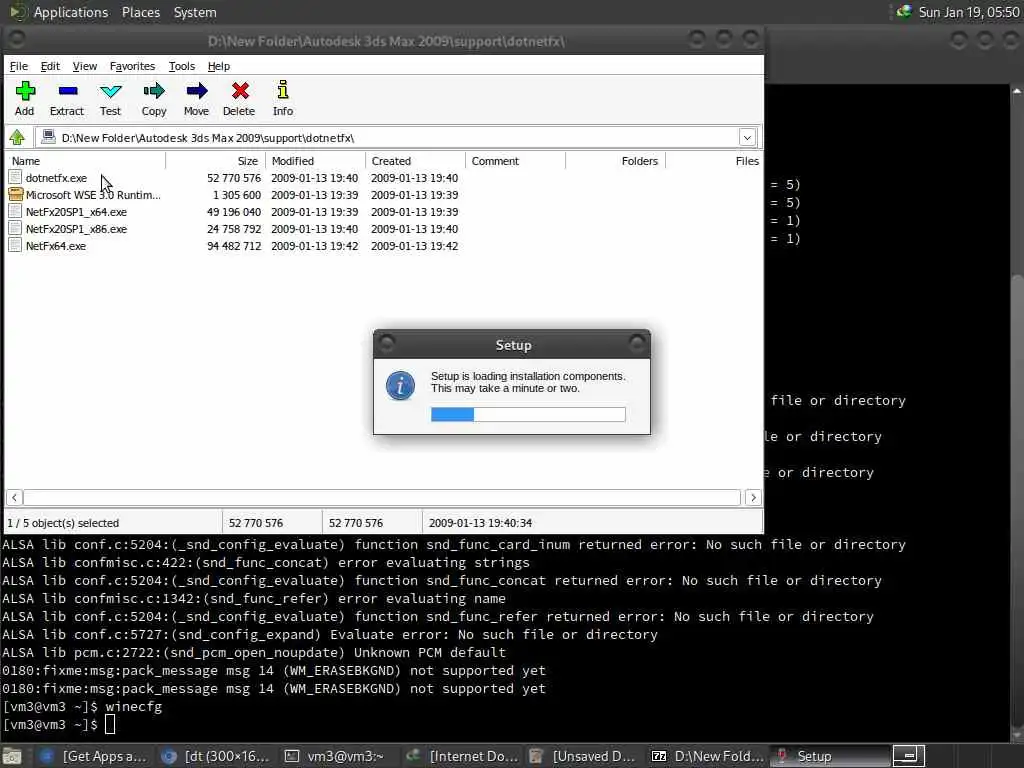Click the NetFx20SP1_x86.exe file icon
This screenshot has height=768, width=1024.
16,229
